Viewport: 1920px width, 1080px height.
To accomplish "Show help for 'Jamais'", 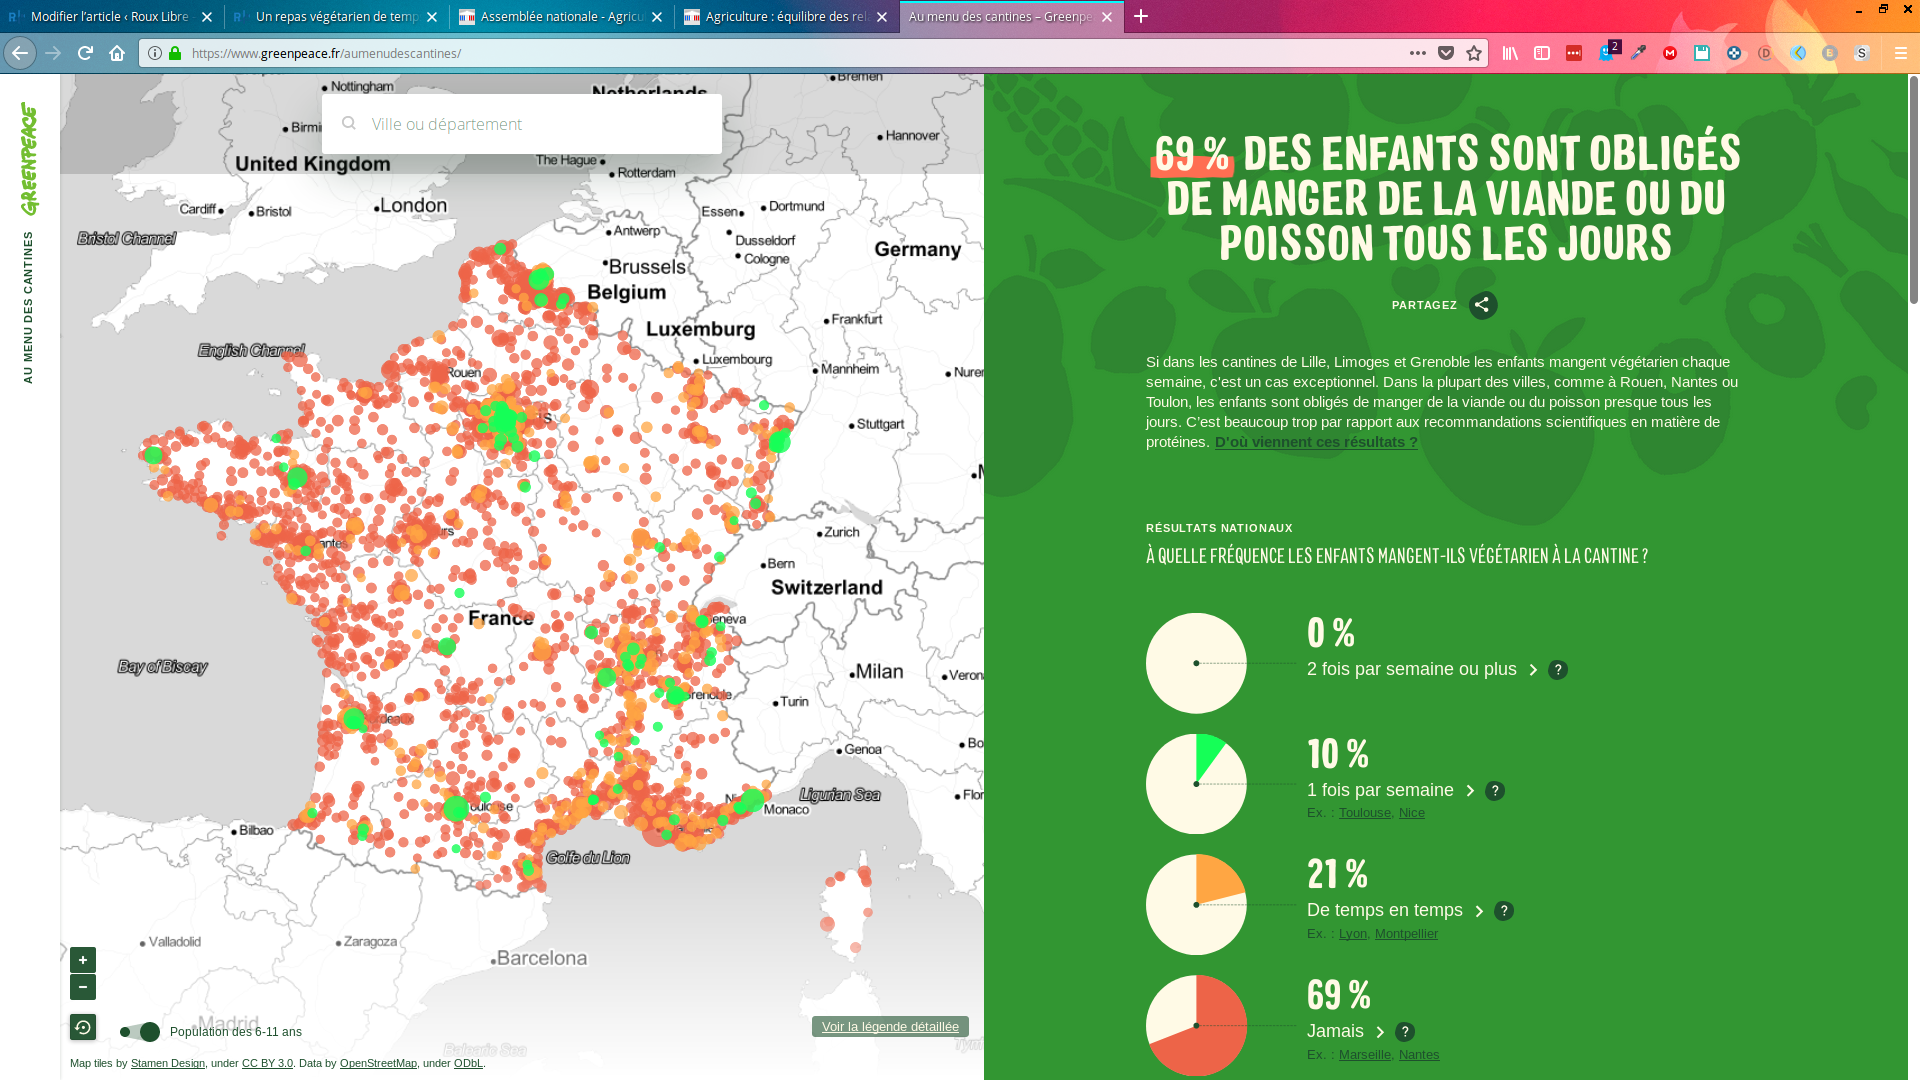I will click(1405, 1032).
